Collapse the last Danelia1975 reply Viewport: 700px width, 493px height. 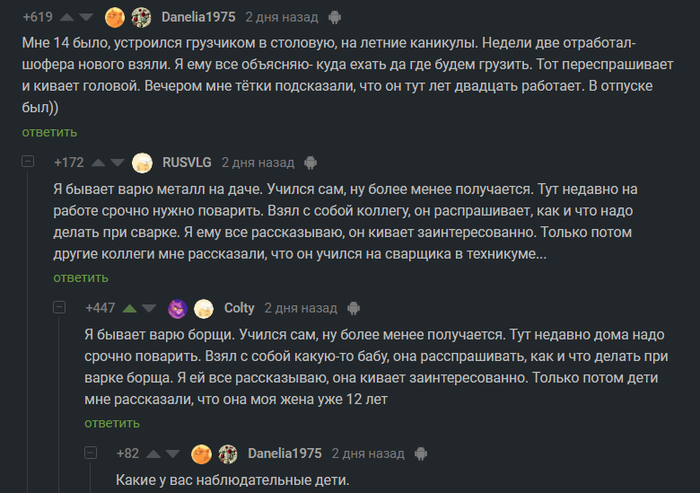pyautogui.click(x=90, y=453)
